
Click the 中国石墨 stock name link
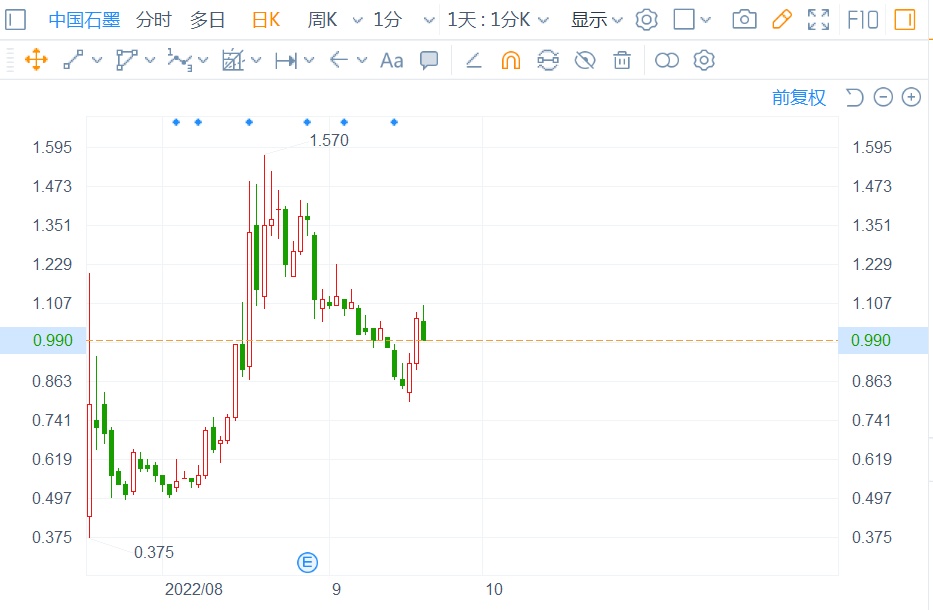(x=84, y=20)
